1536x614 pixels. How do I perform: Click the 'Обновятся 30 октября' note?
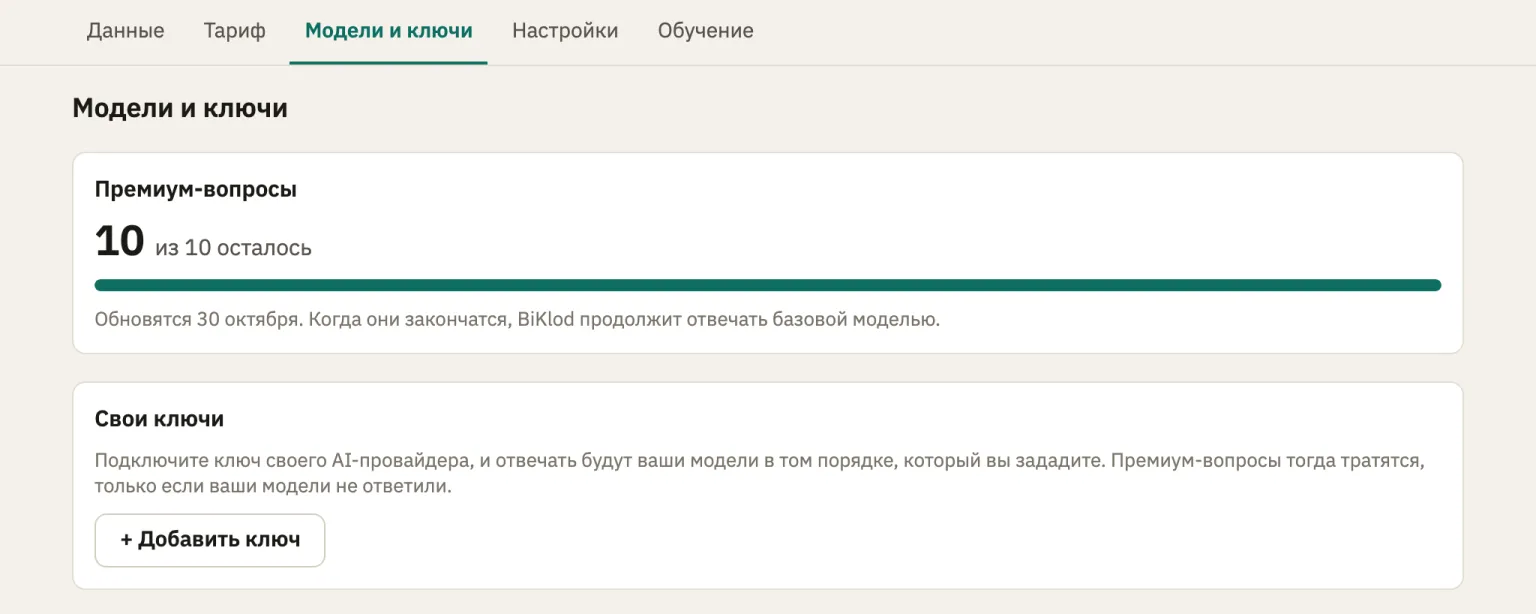pos(517,321)
